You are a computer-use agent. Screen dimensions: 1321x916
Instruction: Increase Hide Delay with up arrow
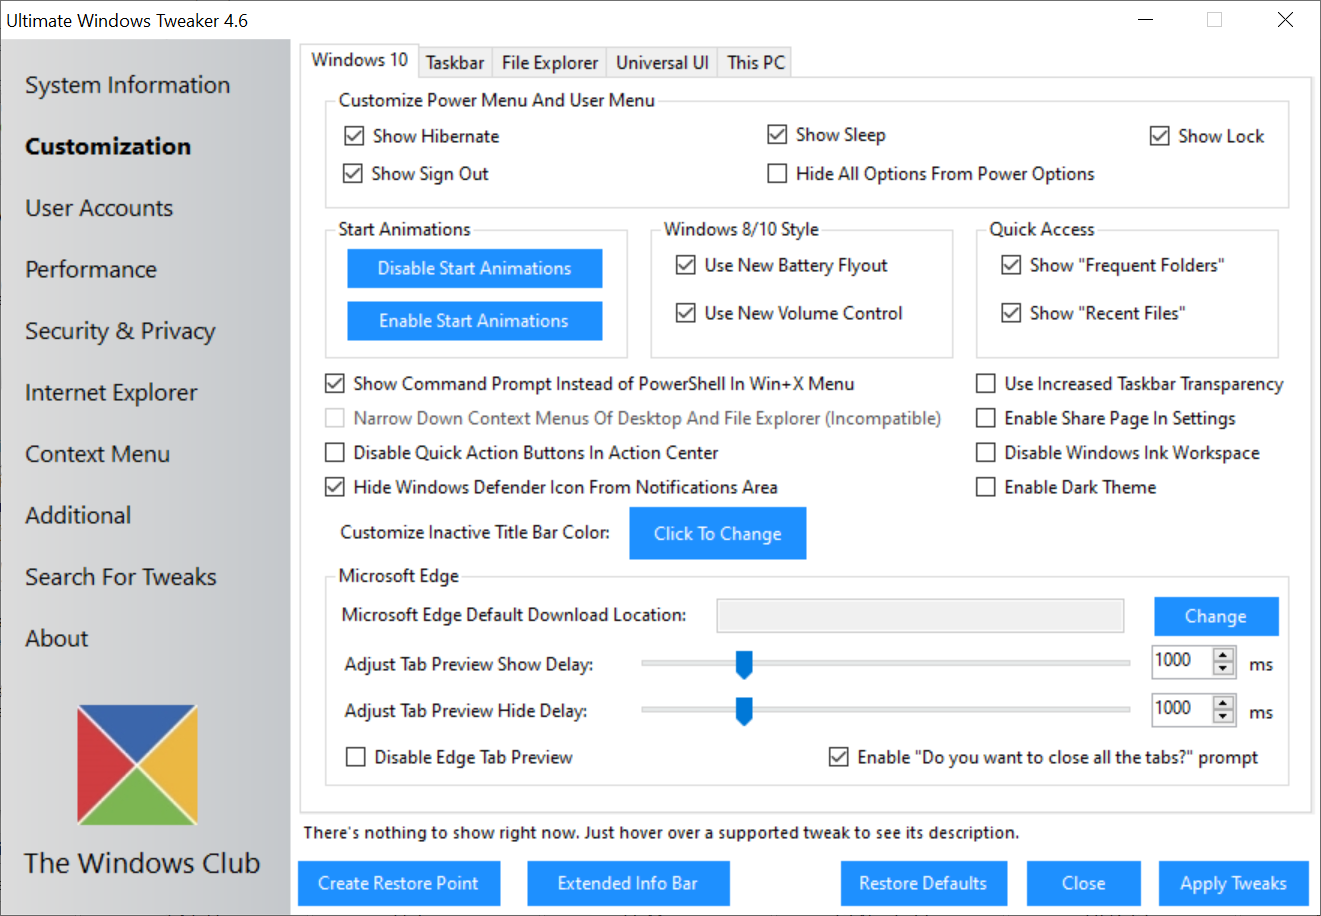click(1223, 703)
